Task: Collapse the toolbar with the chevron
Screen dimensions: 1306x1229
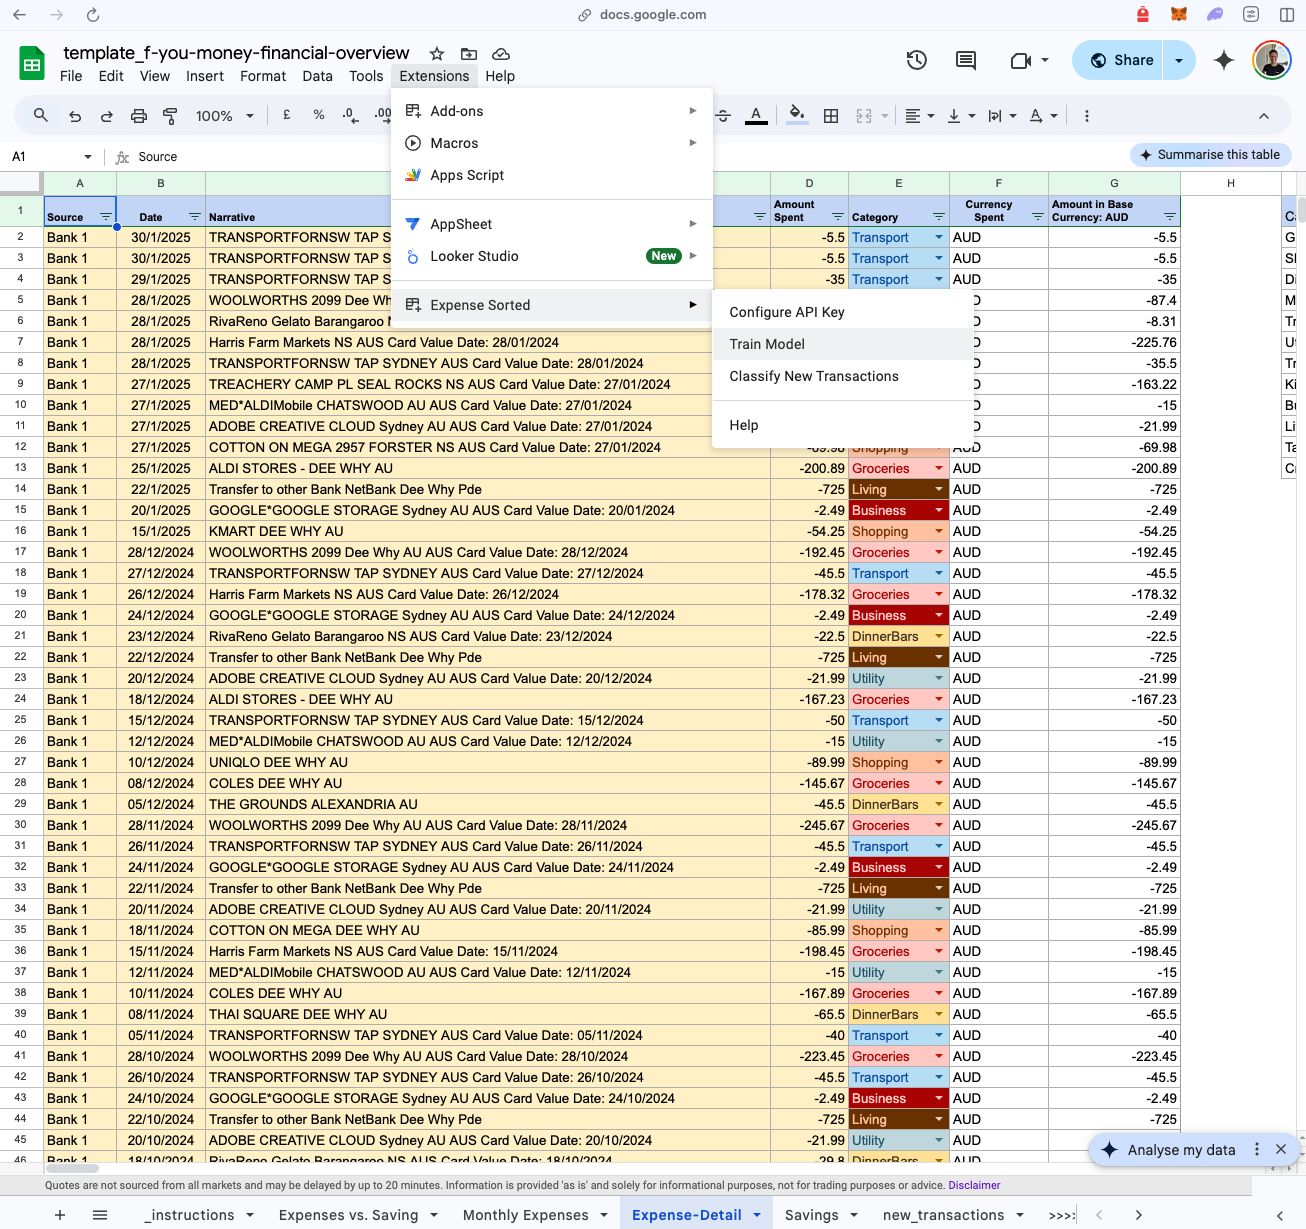Action: pos(1264,116)
